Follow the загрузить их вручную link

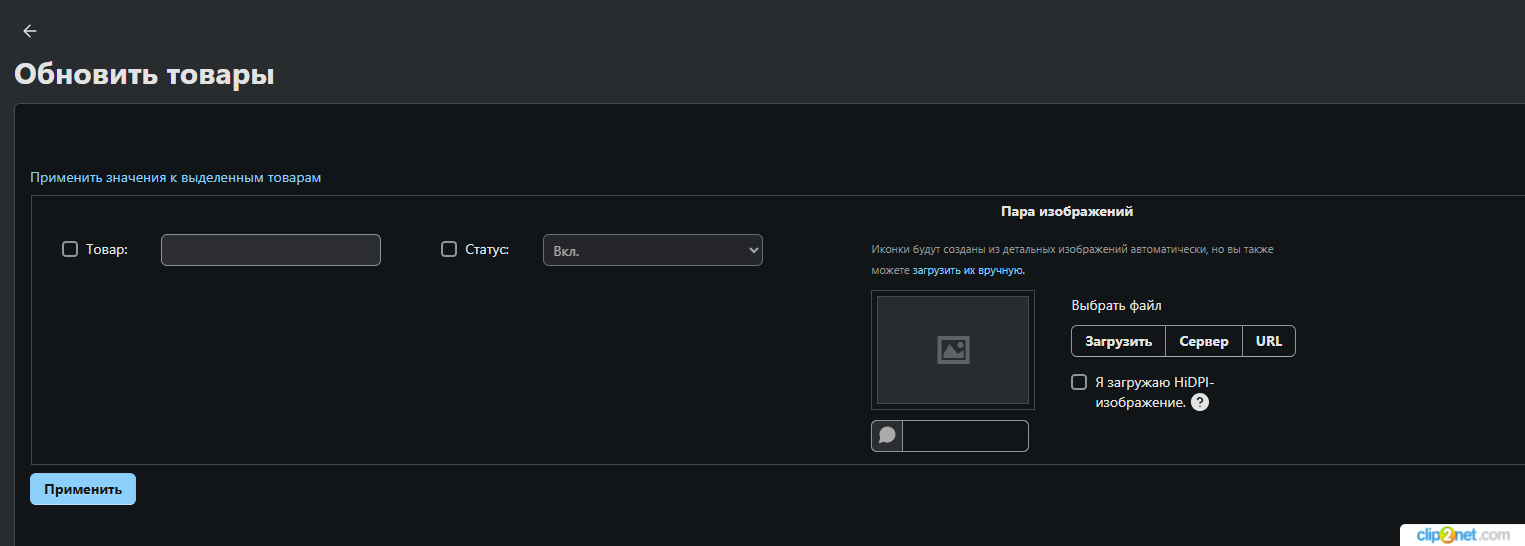coord(967,270)
